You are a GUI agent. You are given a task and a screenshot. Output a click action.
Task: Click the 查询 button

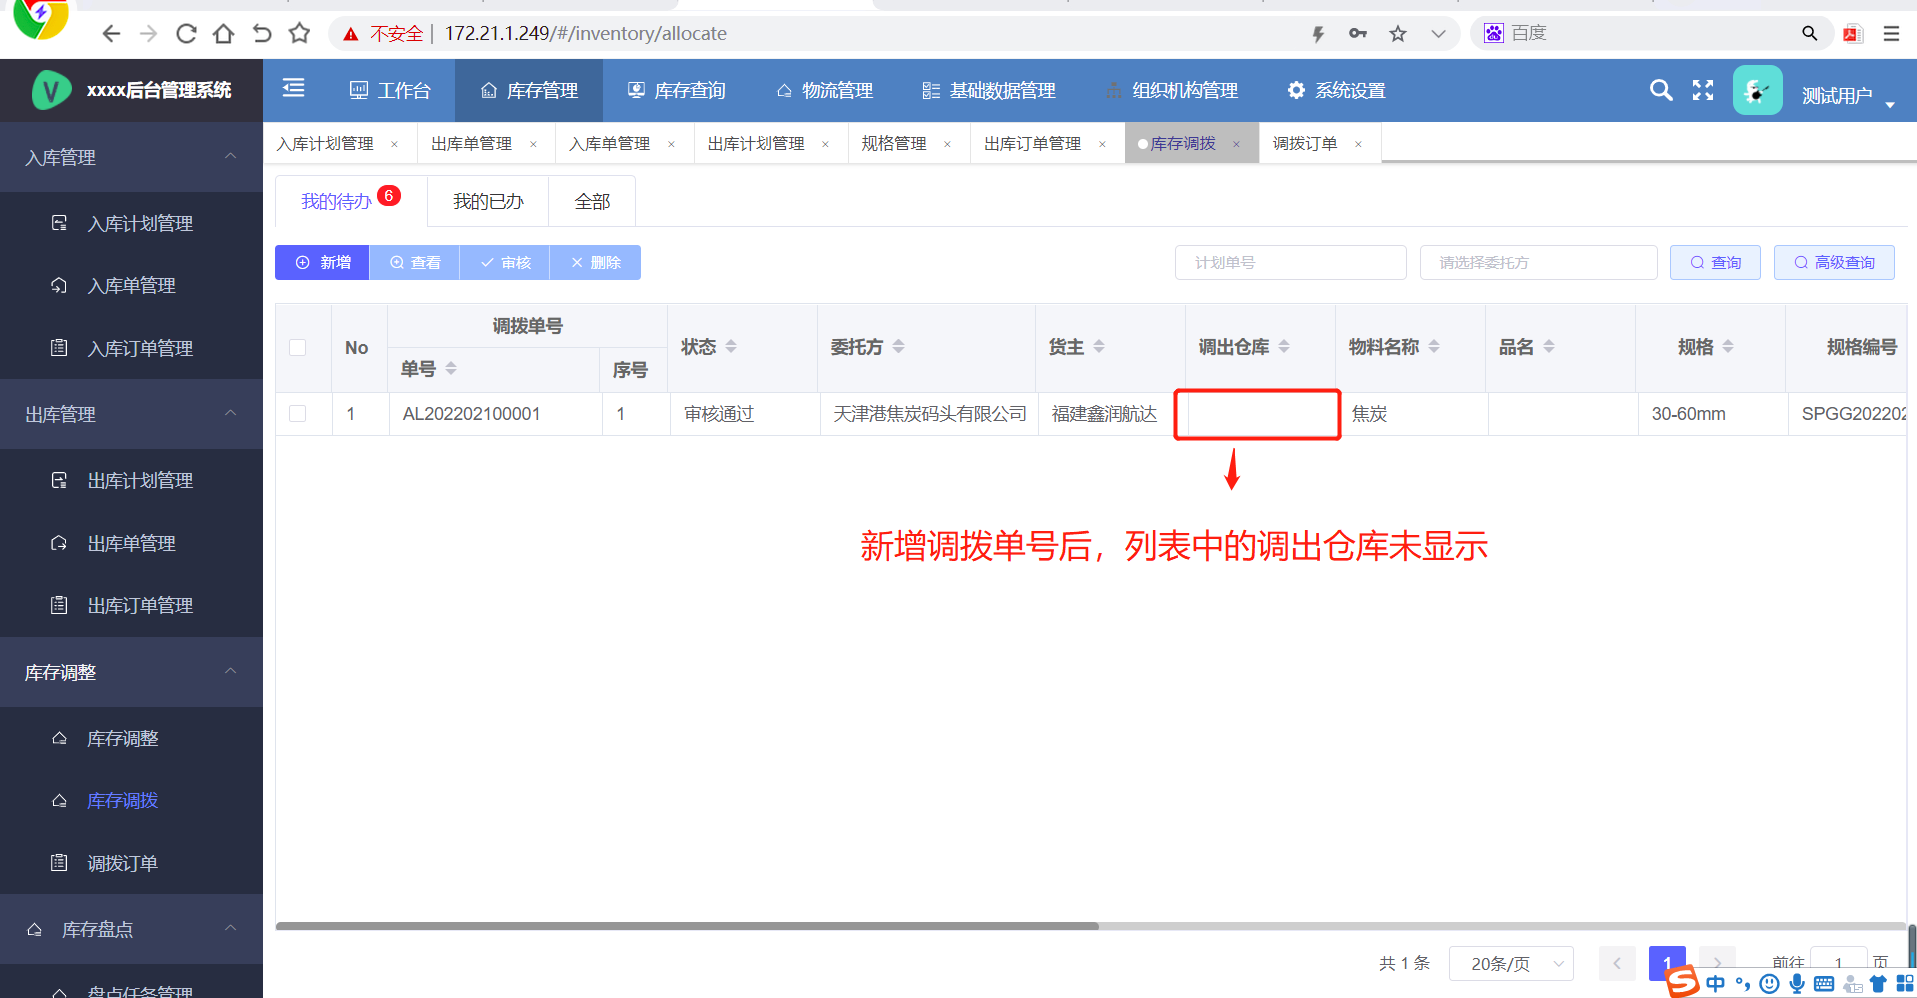(1715, 262)
